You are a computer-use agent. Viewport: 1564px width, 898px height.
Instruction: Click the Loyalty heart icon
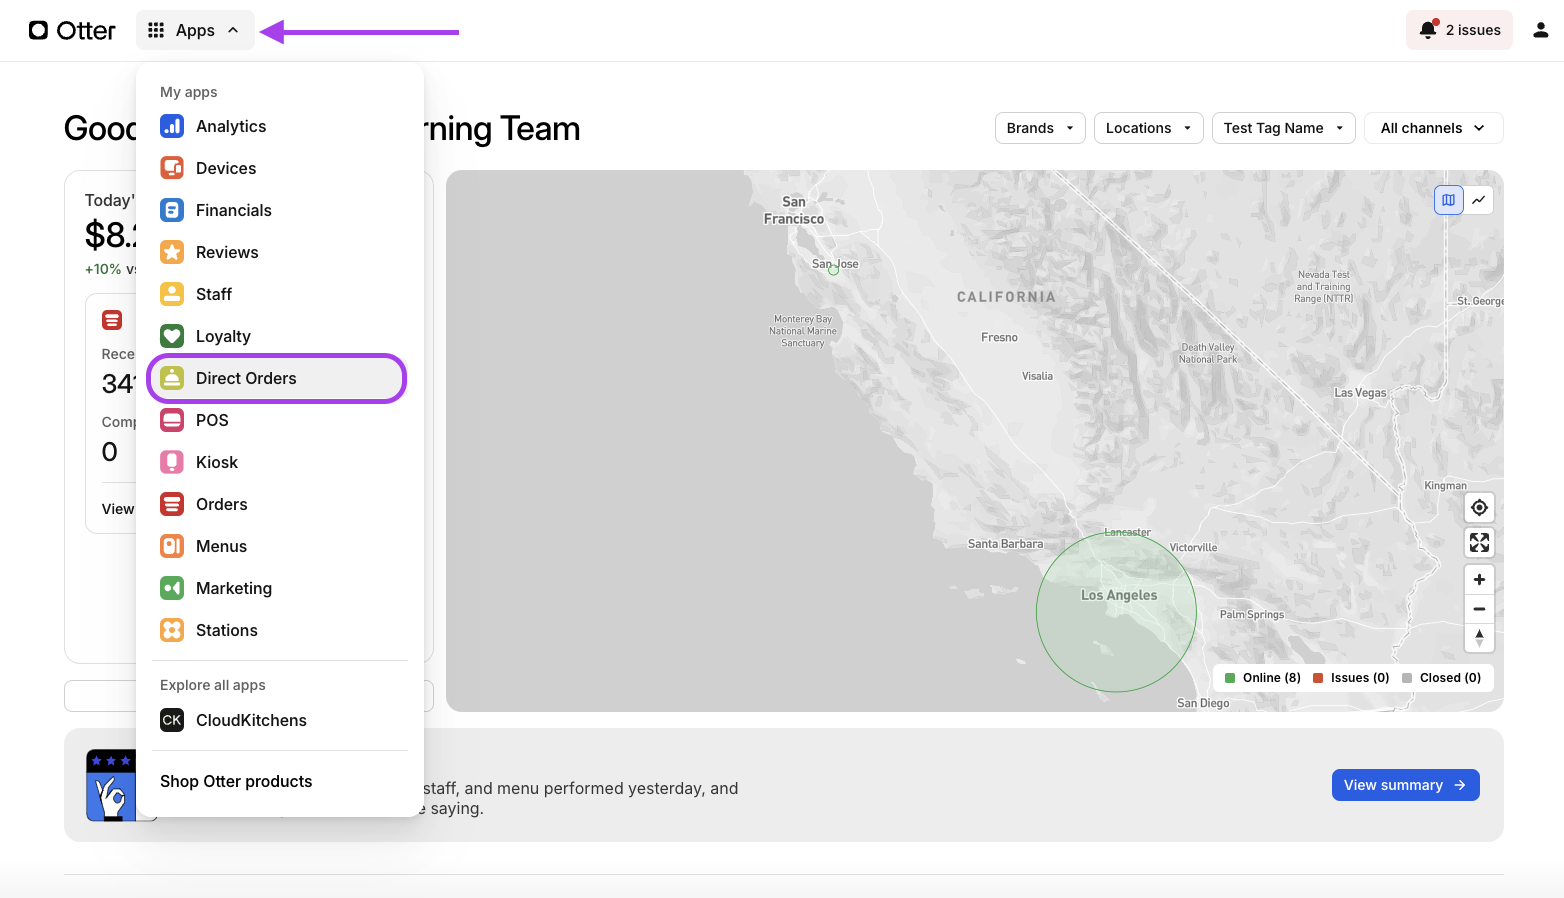point(172,336)
